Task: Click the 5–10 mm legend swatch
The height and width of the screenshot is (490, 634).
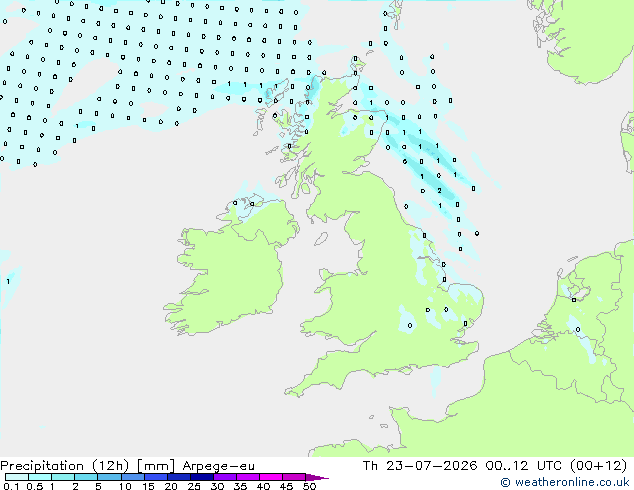Action: click(x=109, y=477)
